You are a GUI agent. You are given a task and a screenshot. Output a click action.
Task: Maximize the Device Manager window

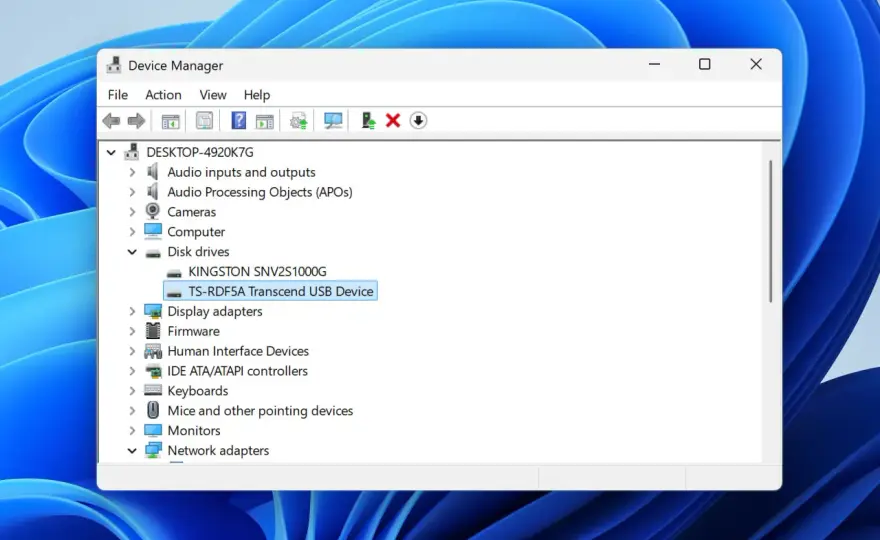point(705,64)
